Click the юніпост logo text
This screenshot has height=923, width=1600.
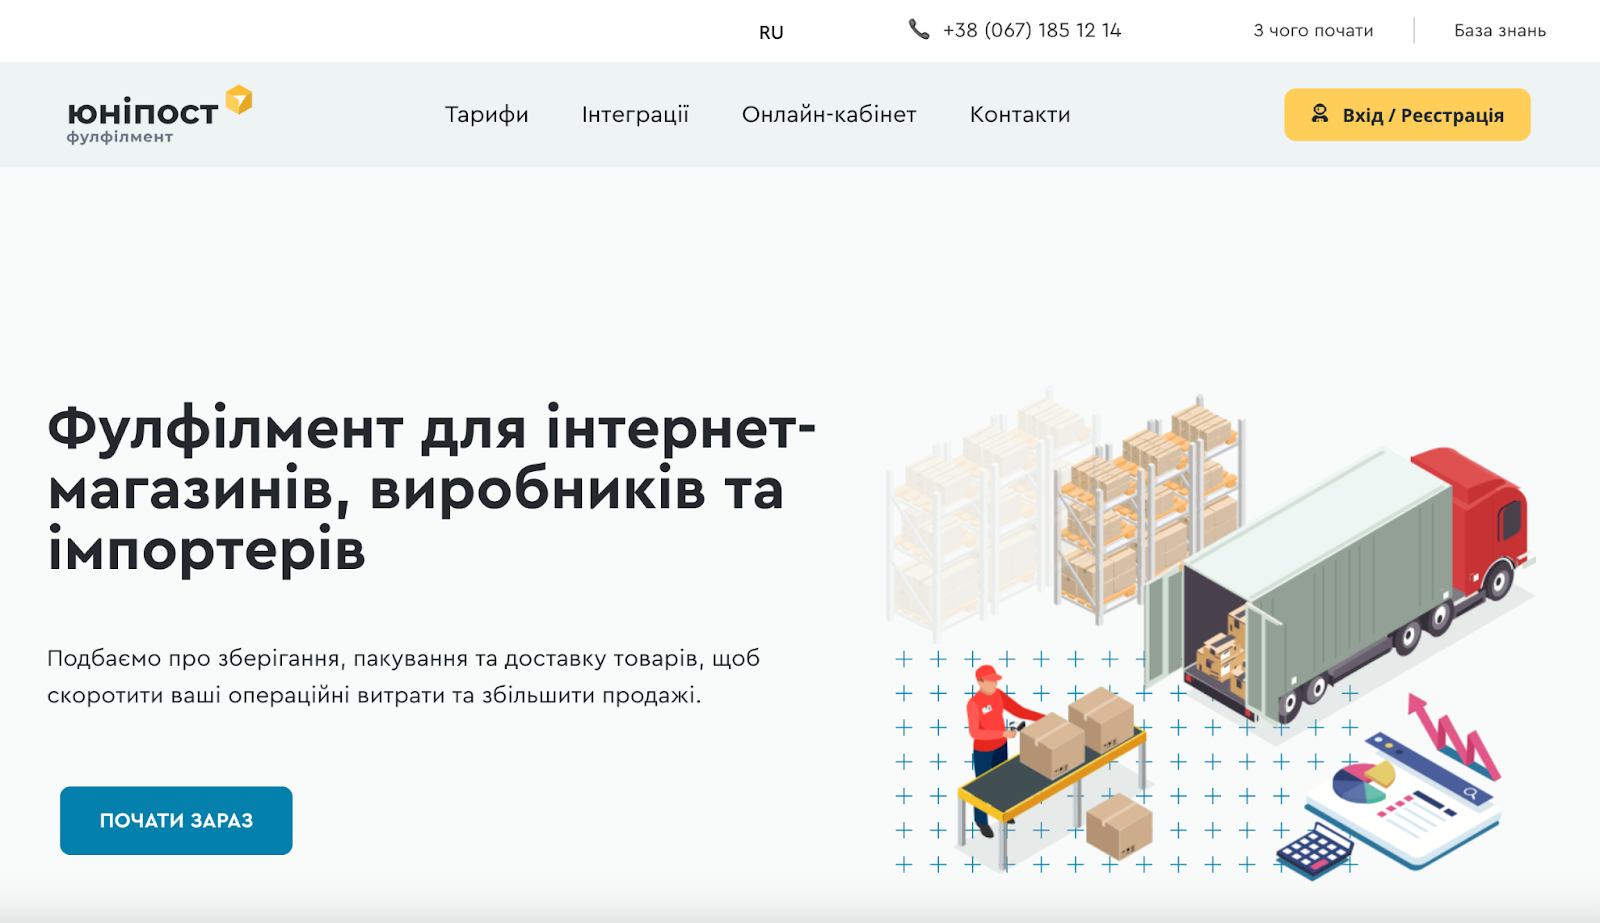pyautogui.click(x=142, y=113)
